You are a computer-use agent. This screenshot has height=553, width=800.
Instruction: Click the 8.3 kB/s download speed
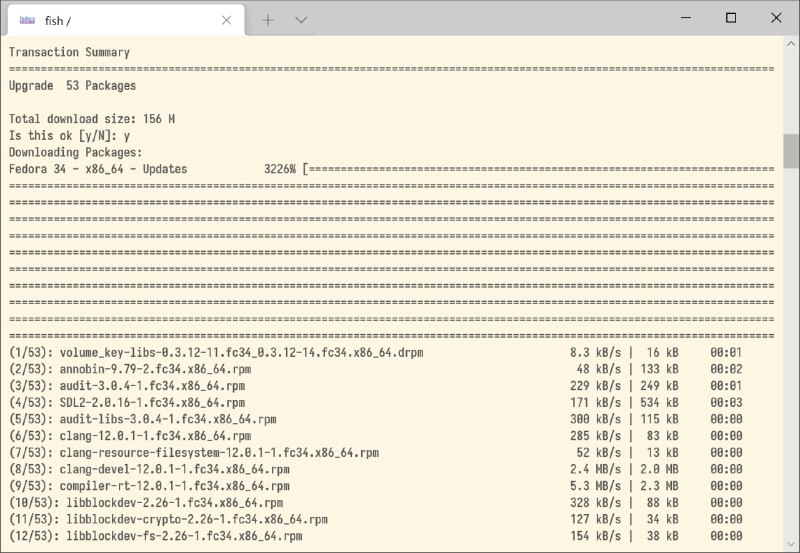click(595, 353)
